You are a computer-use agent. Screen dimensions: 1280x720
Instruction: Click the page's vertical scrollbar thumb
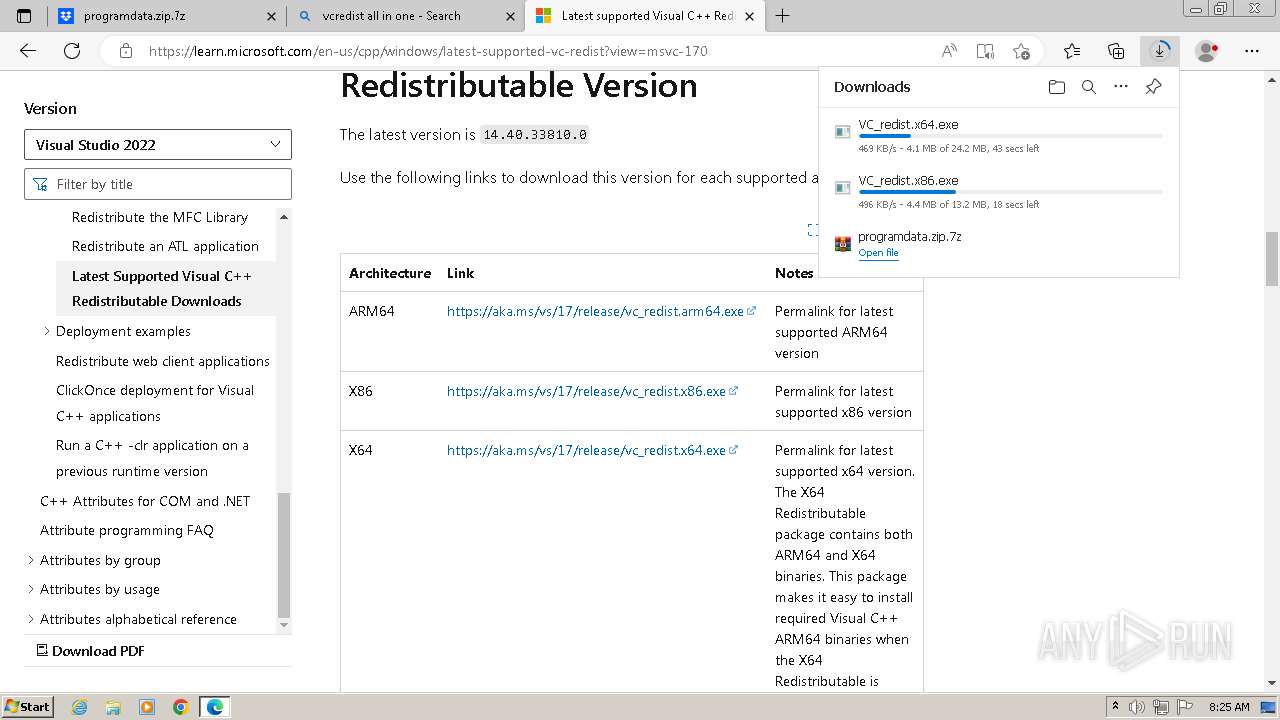pyautogui.click(x=1272, y=258)
